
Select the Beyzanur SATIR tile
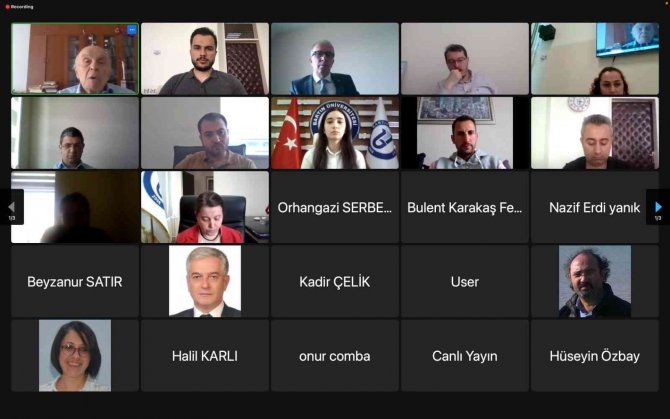point(75,281)
